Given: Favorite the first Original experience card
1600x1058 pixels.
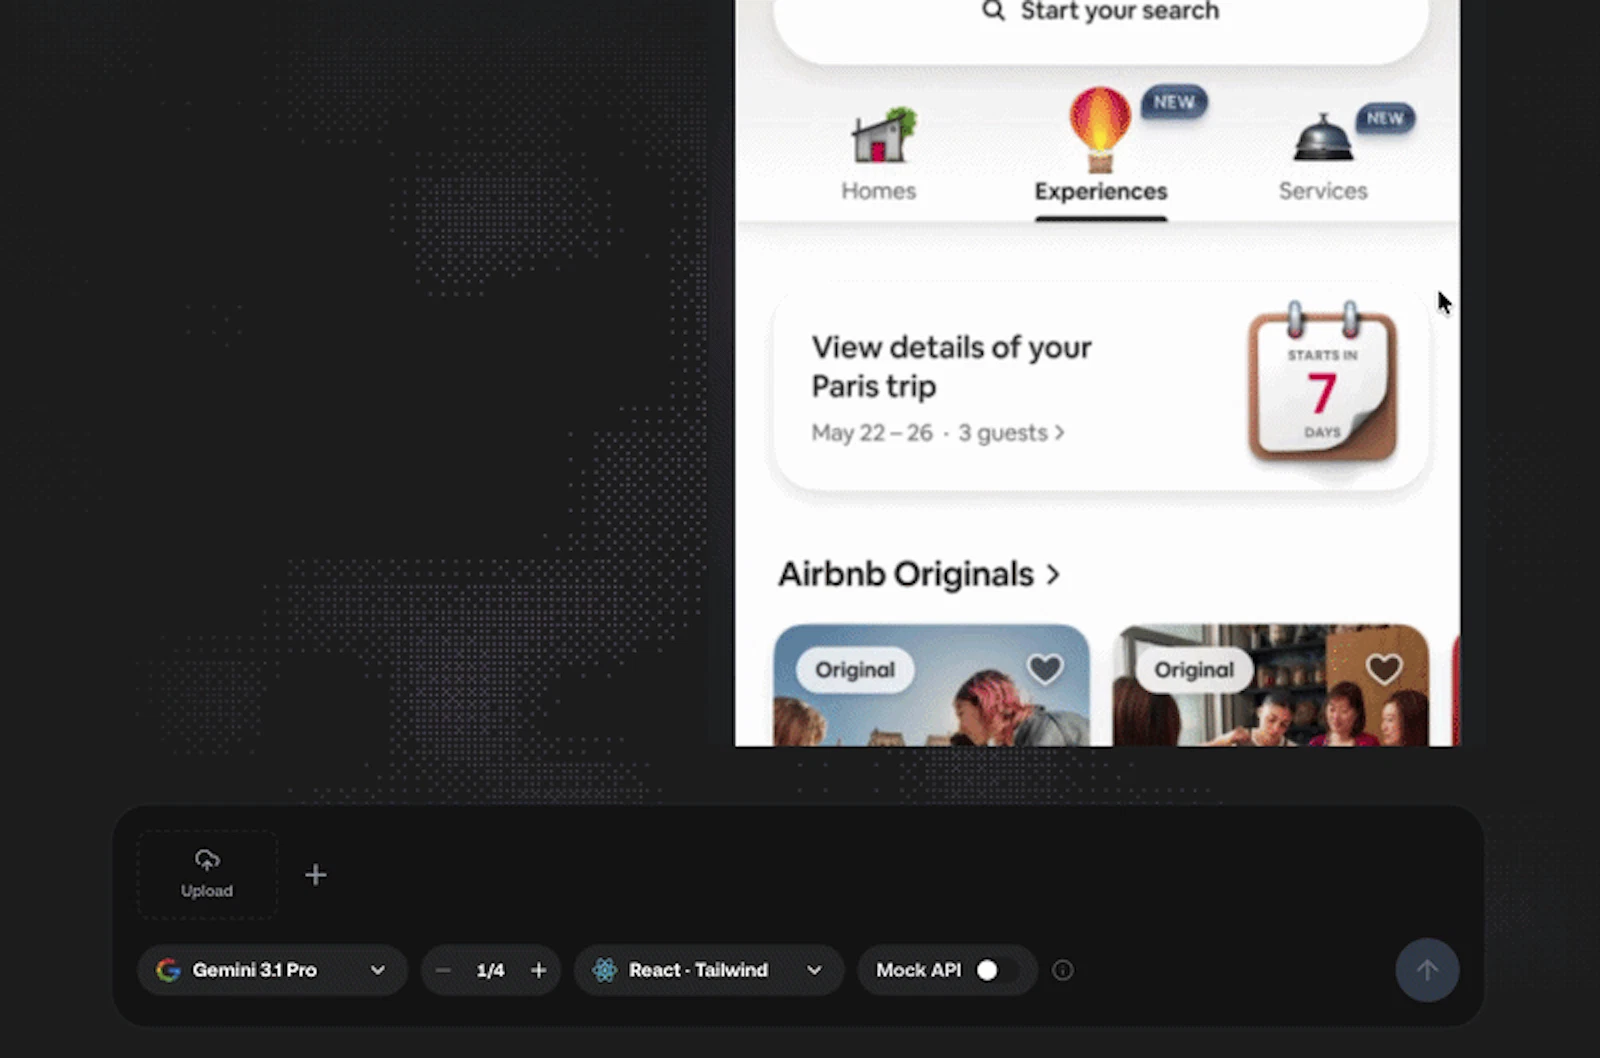Looking at the screenshot, I should point(1045,669).
